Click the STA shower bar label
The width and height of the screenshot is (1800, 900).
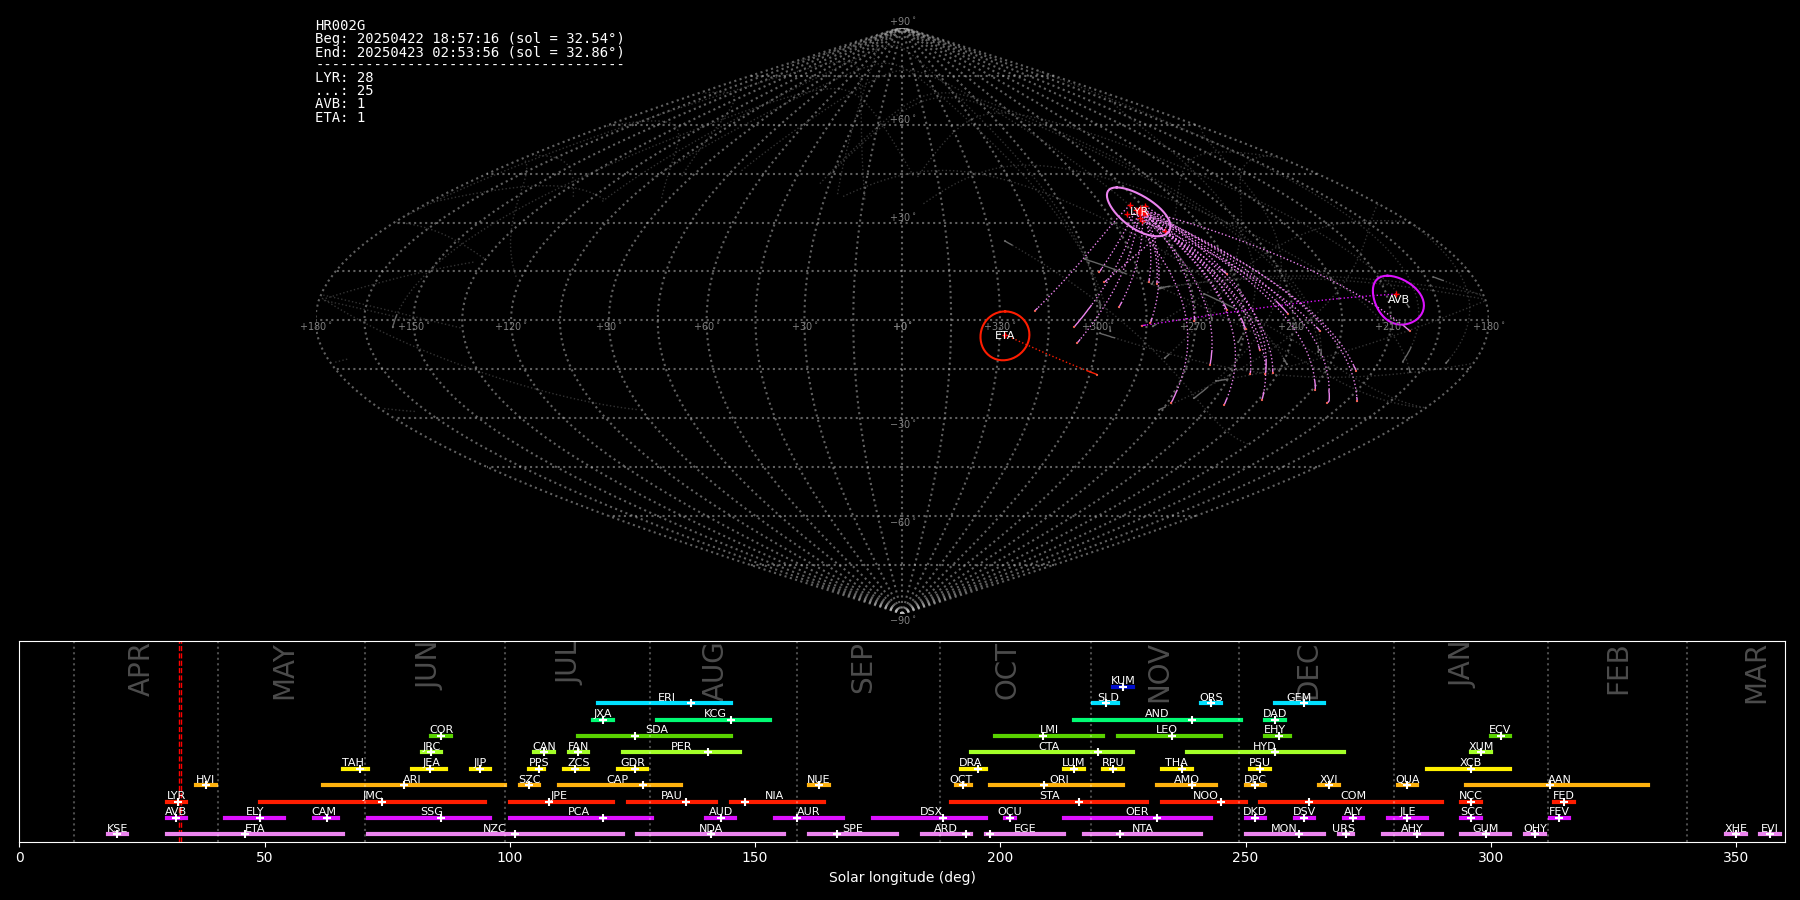(1049, 796)
